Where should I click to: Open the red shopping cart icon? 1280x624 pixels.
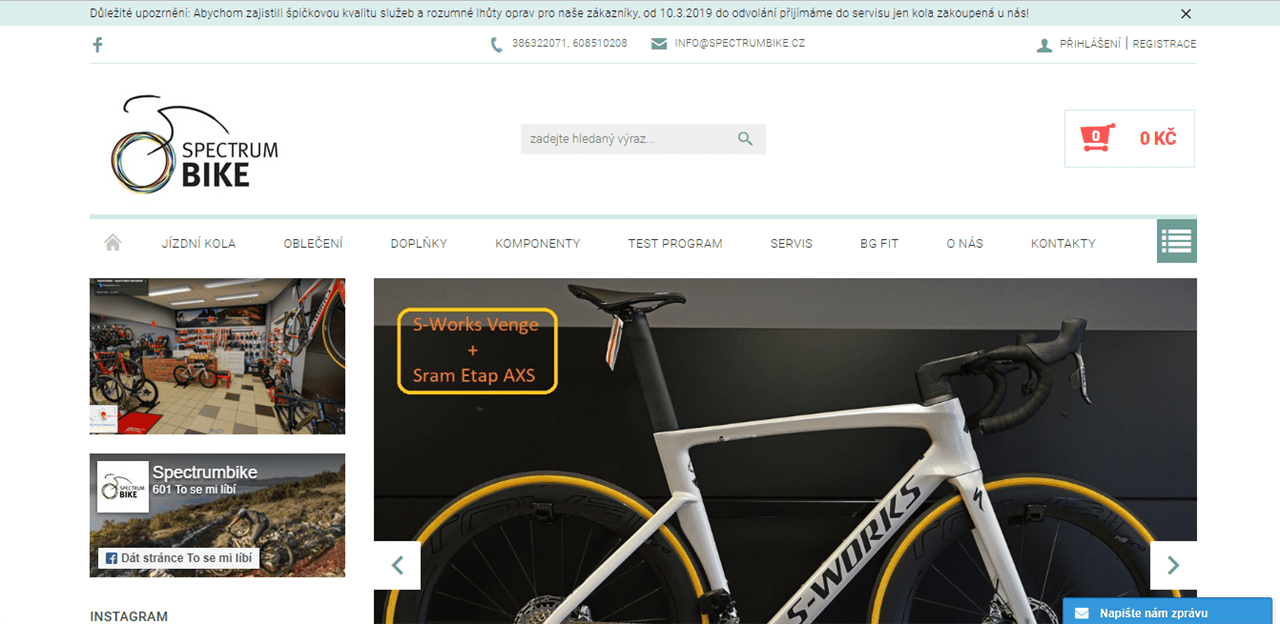(x=1098, y=138)
